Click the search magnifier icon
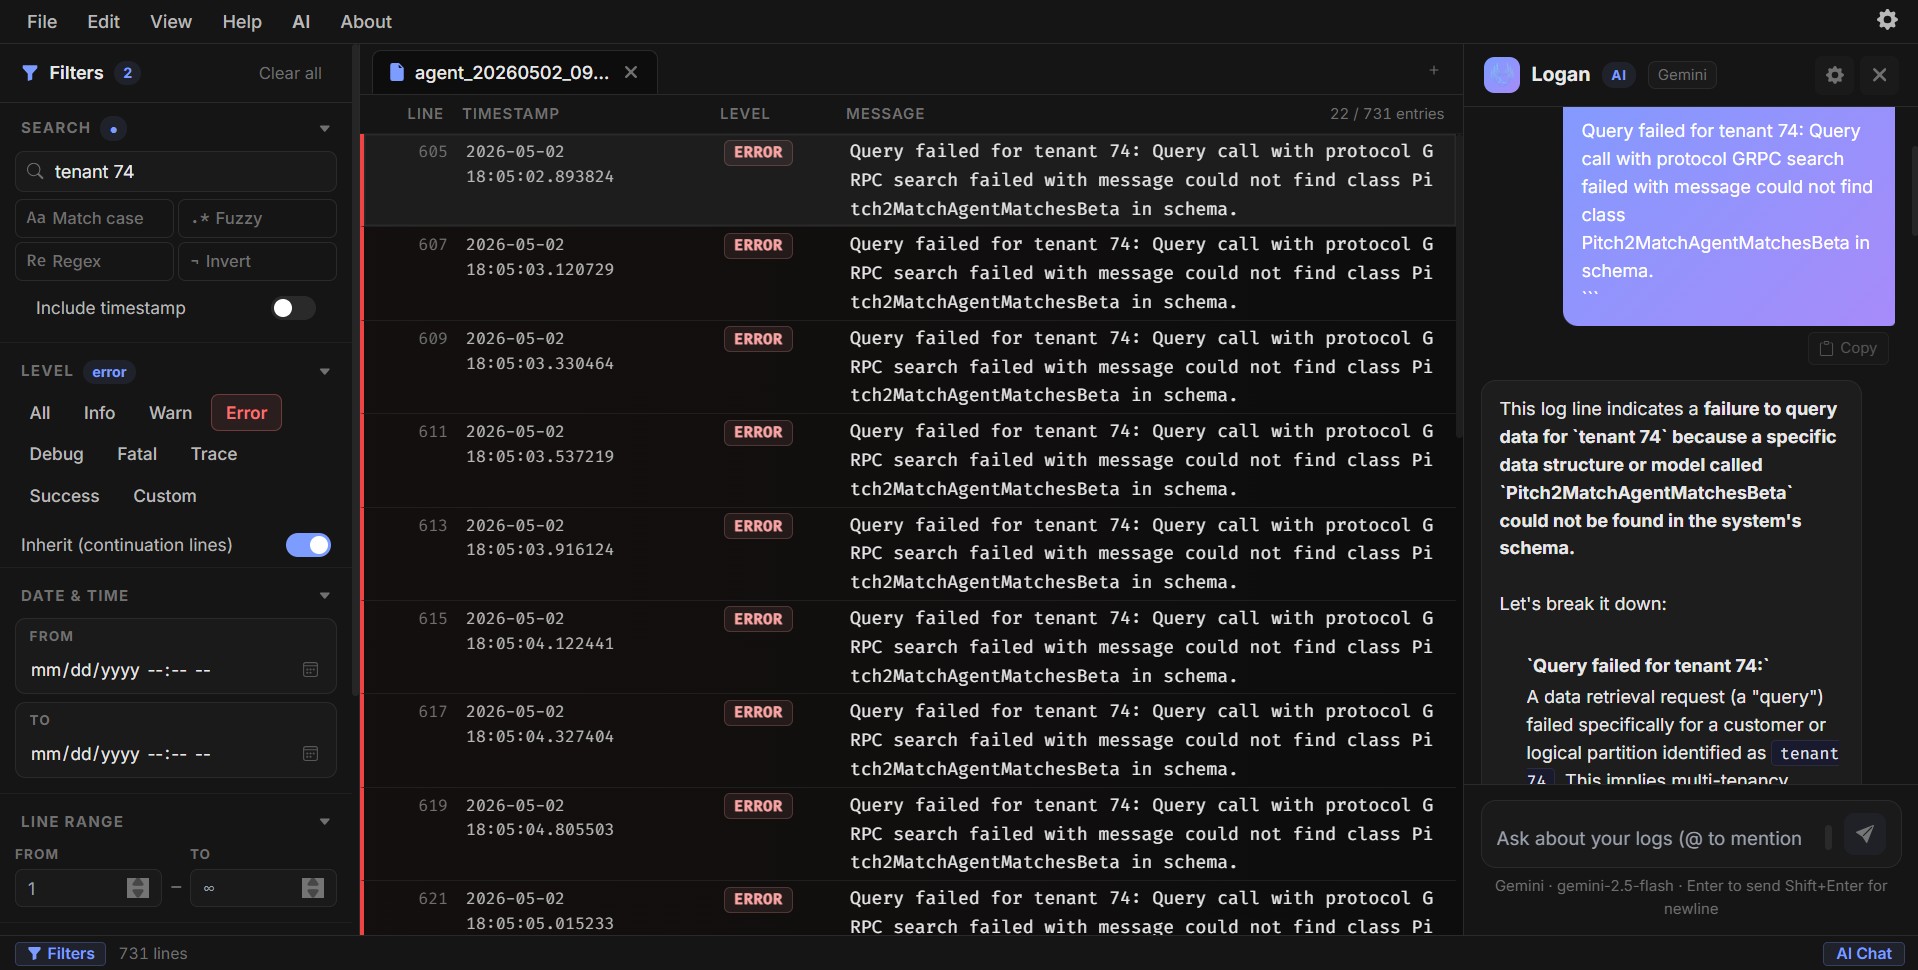1918x970 pixels. [x=35, y=172]
